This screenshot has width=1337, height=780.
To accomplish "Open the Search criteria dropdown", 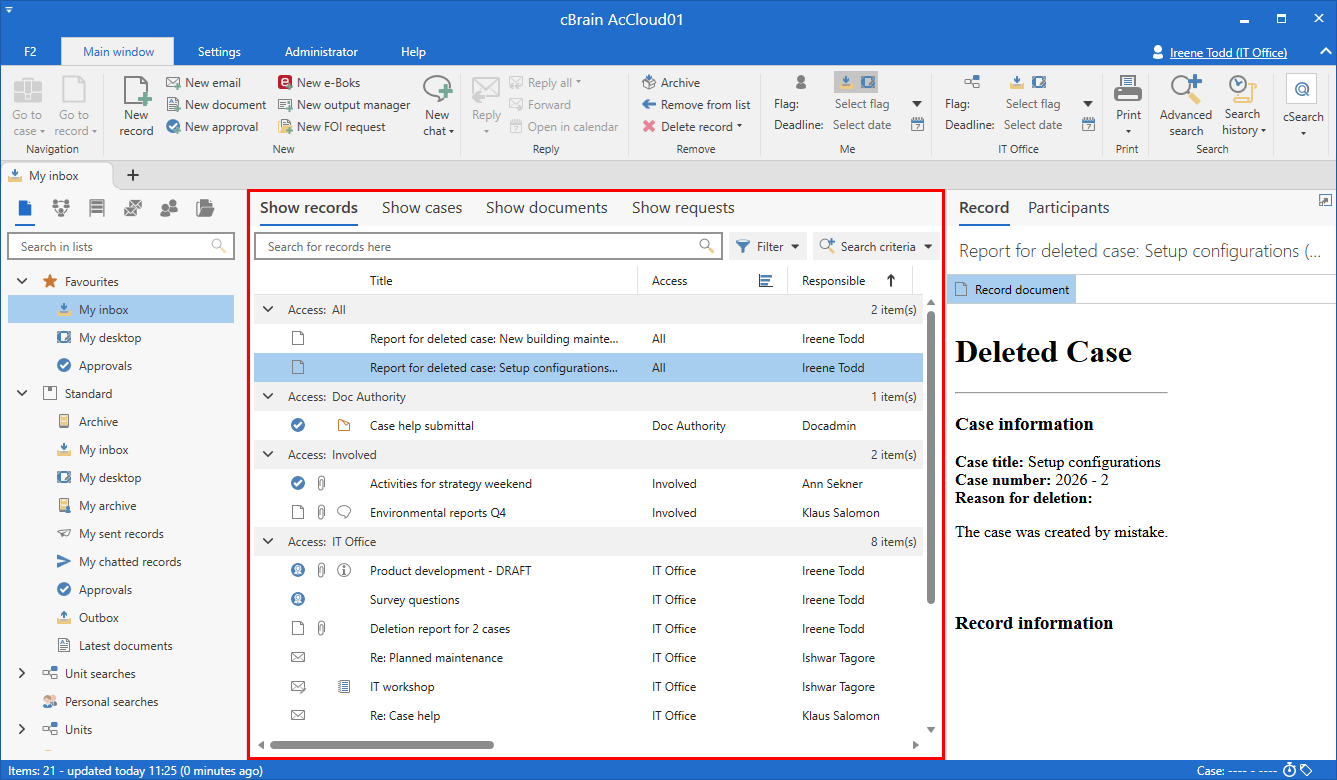I will (x=876, y=246).
